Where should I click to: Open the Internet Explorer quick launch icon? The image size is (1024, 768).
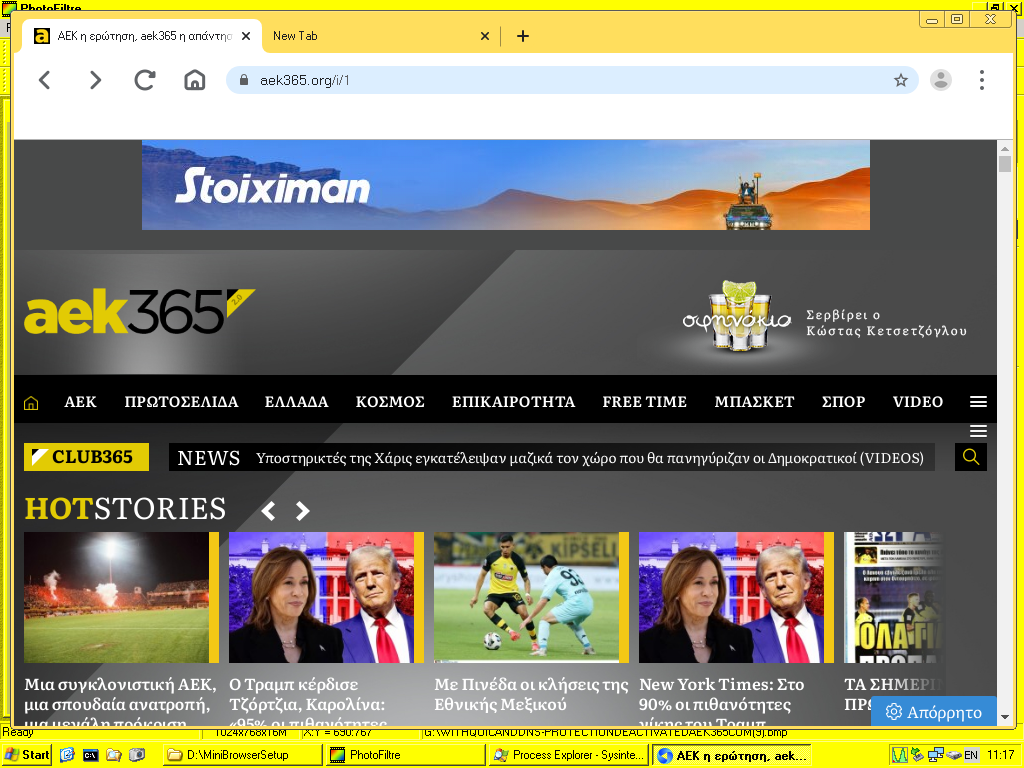click(67, 755)
